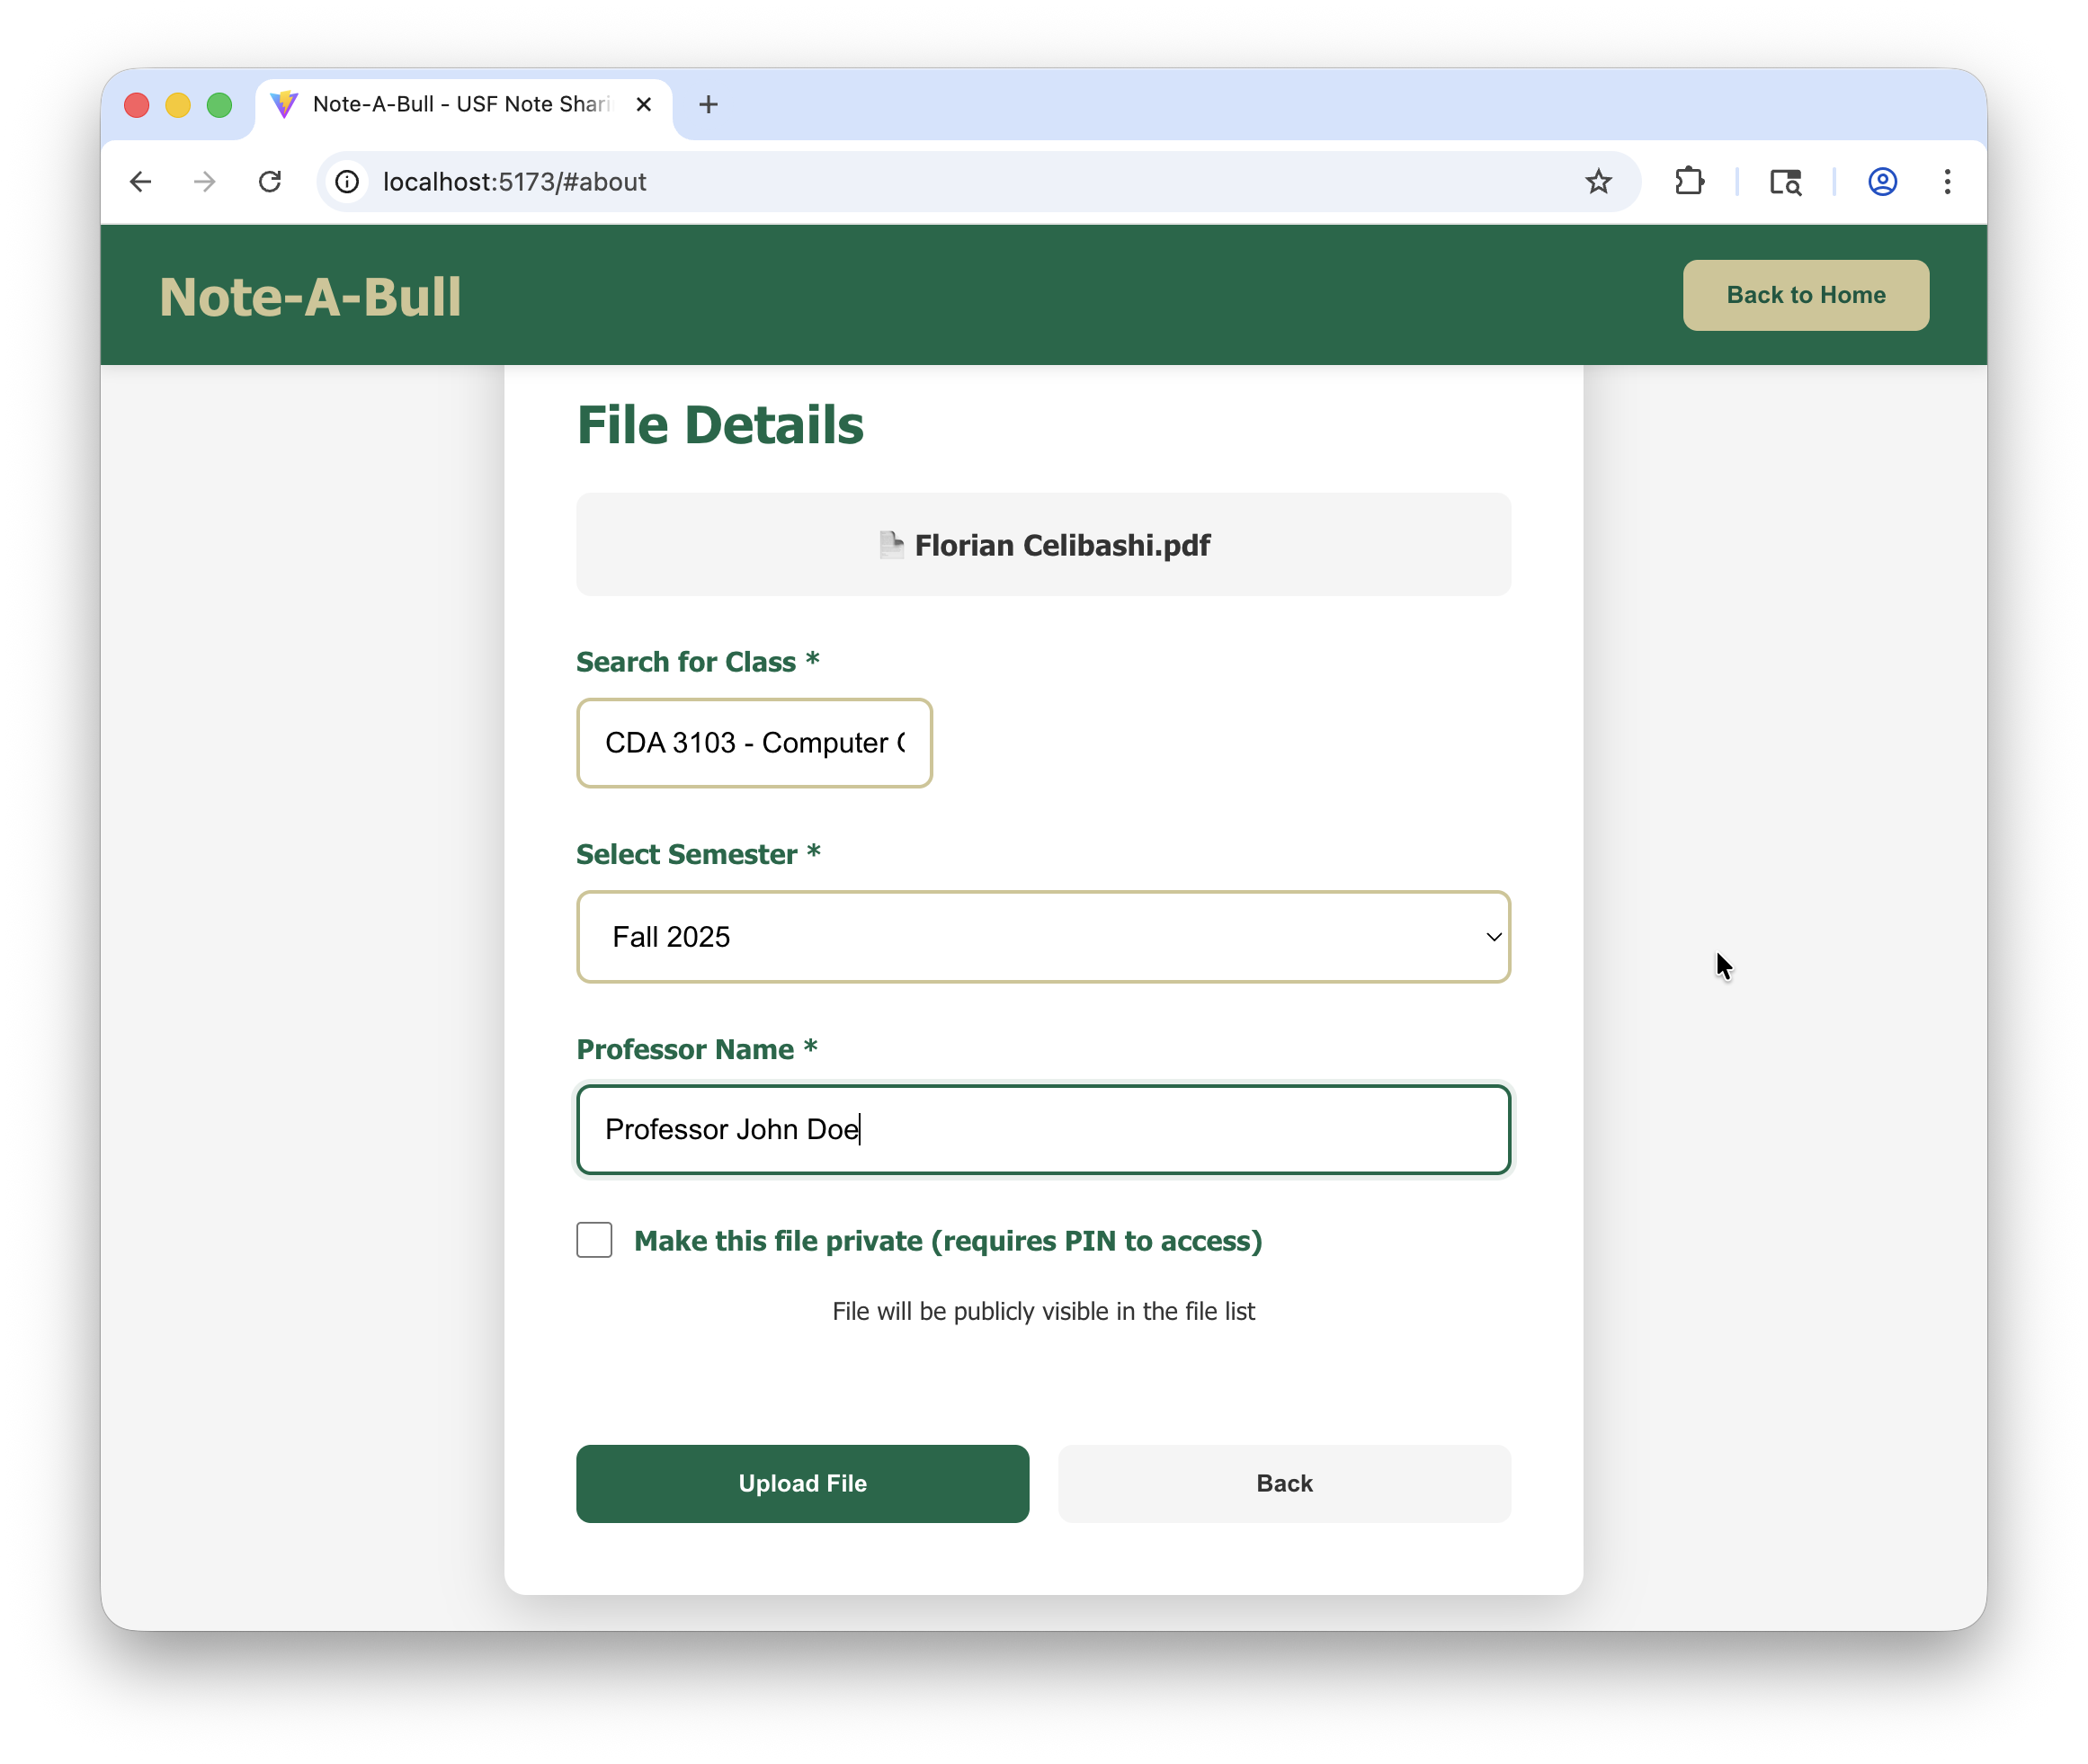Click the tab search screen icon
This screenshot has height=1764, width=2088.
1785,182
